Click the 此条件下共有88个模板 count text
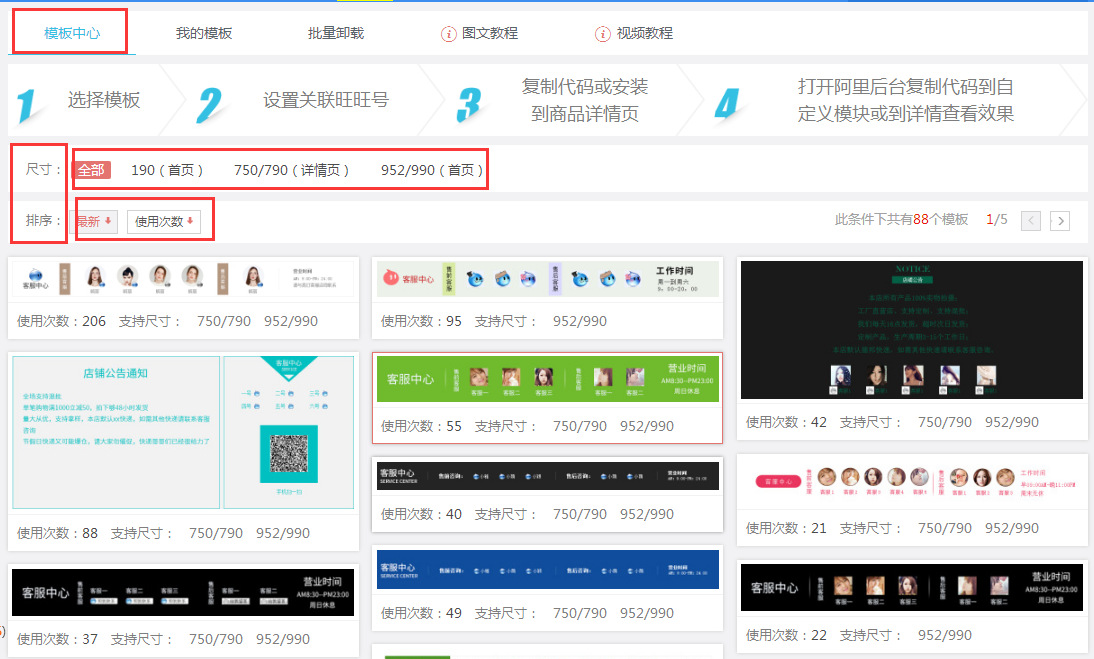This screenshot has height=659, width=1094. tap(901, 220)
